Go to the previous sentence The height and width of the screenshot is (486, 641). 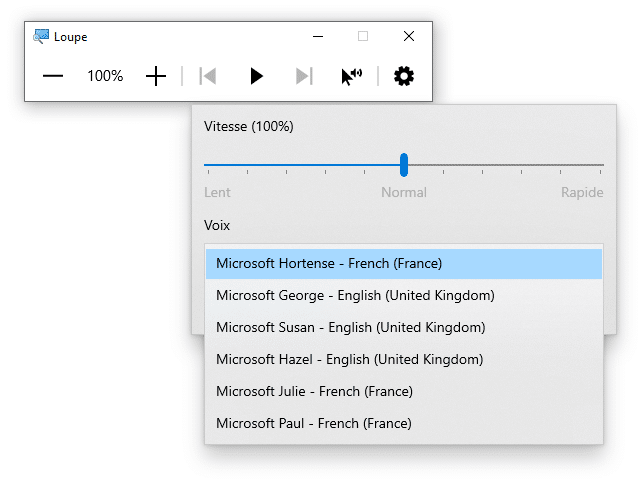pyautogui.click(x=208, y=76)
